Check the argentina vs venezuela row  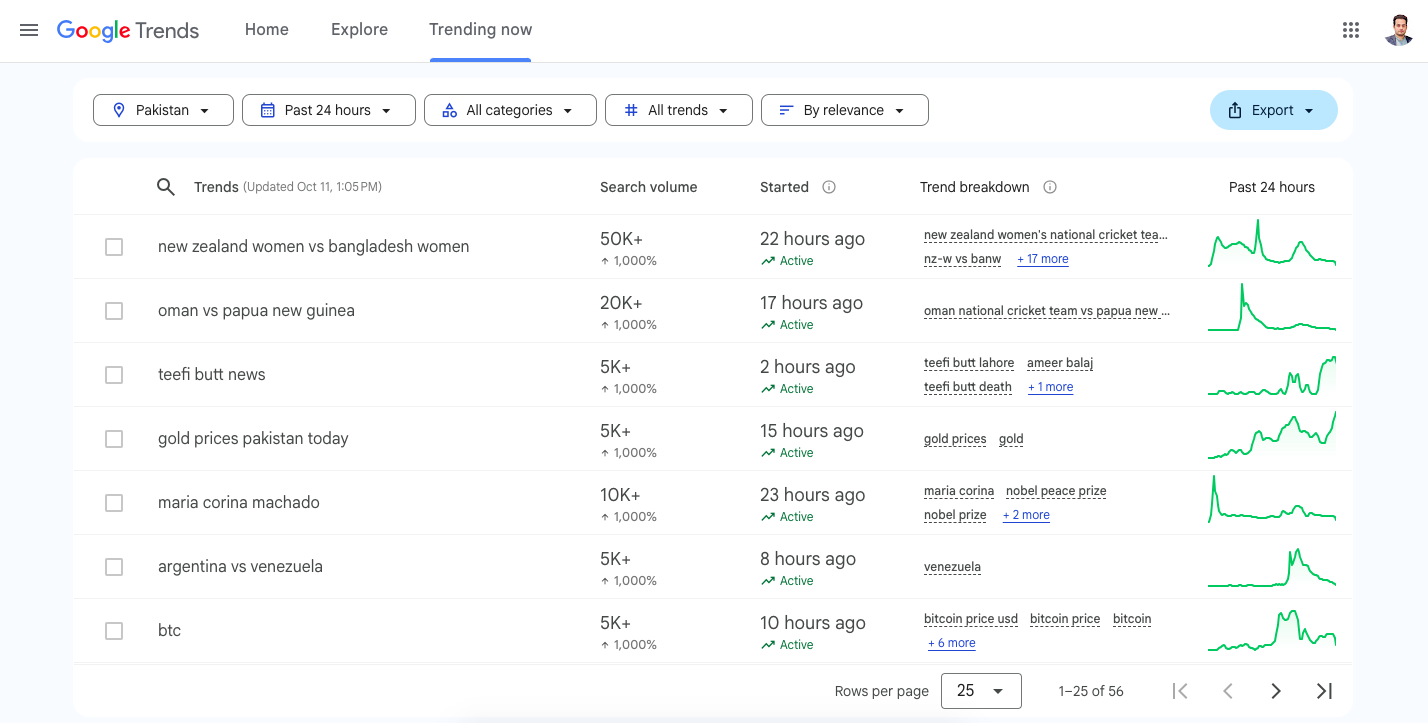(114, 567)
